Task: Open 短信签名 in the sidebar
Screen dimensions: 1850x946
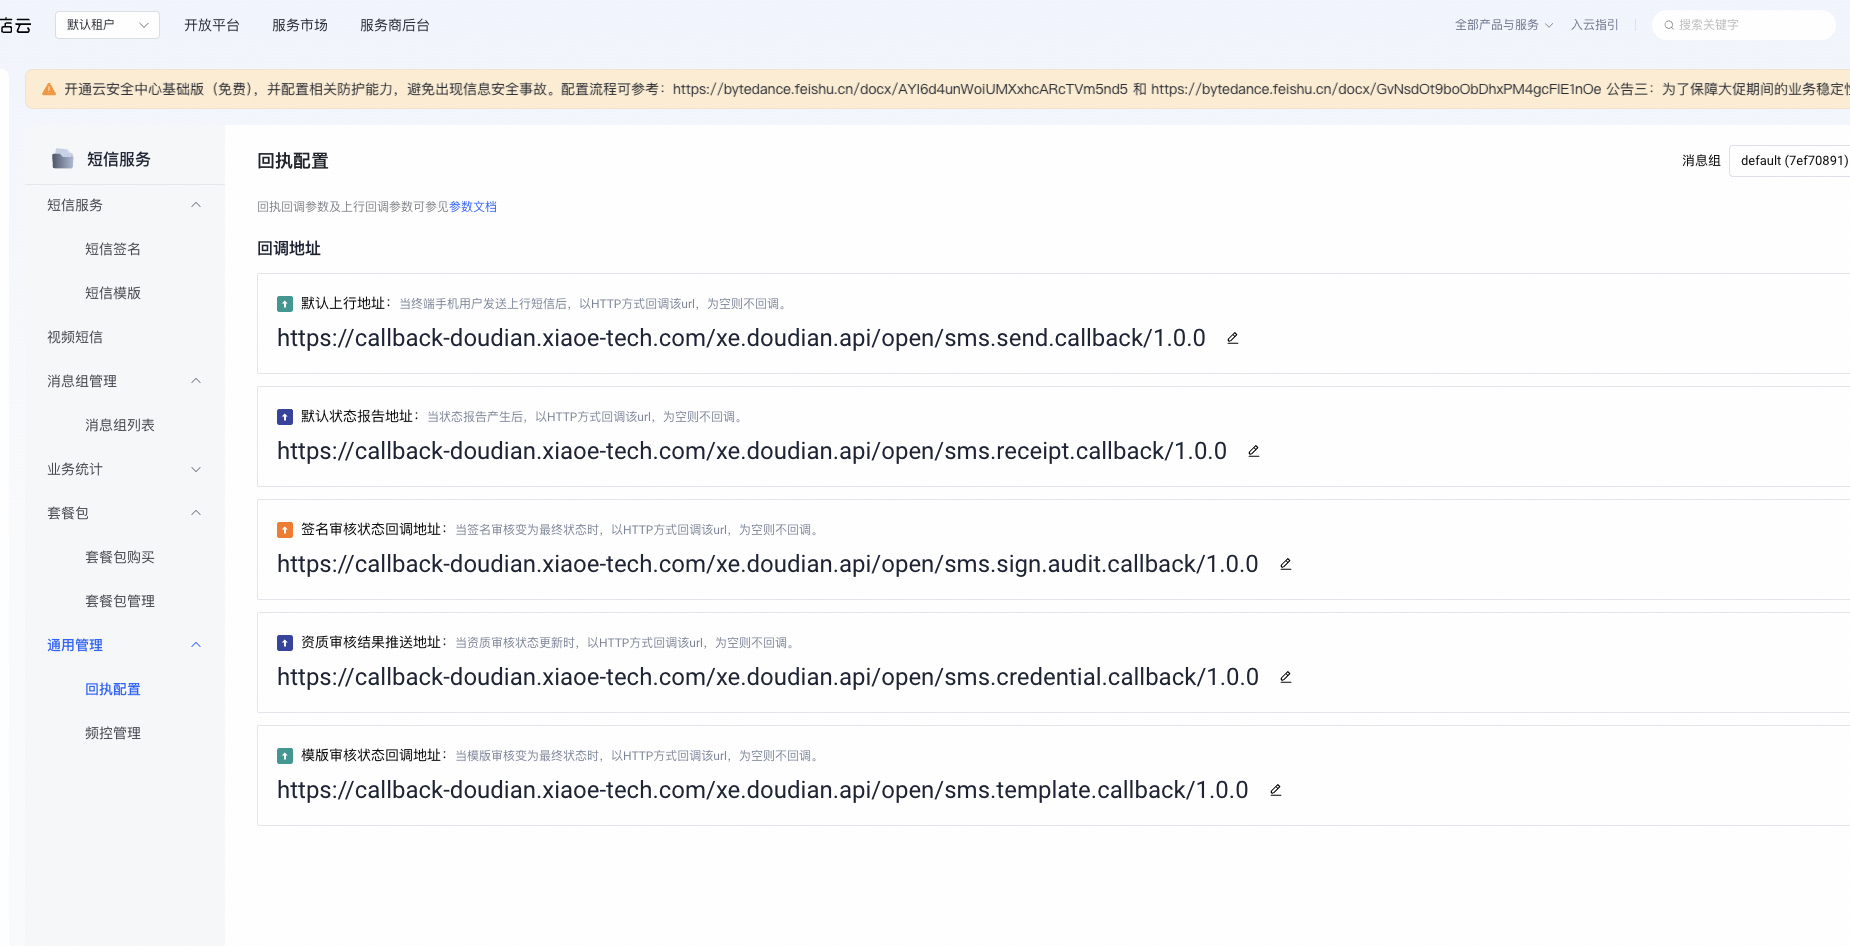Action: point(113,249)
